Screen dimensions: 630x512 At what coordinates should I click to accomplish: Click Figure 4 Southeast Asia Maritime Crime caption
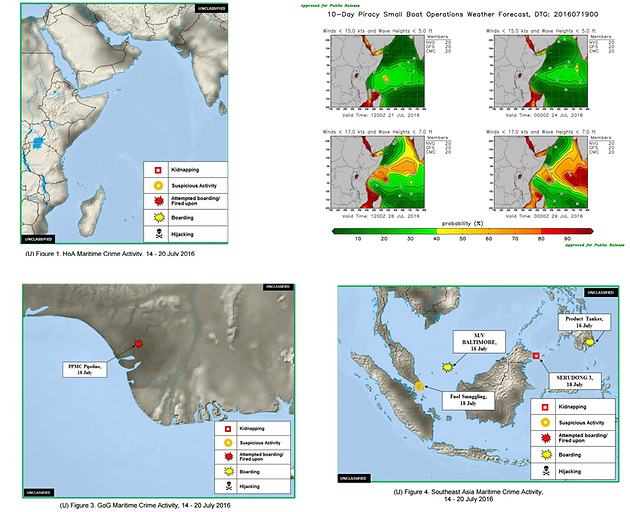pos(468,495)
